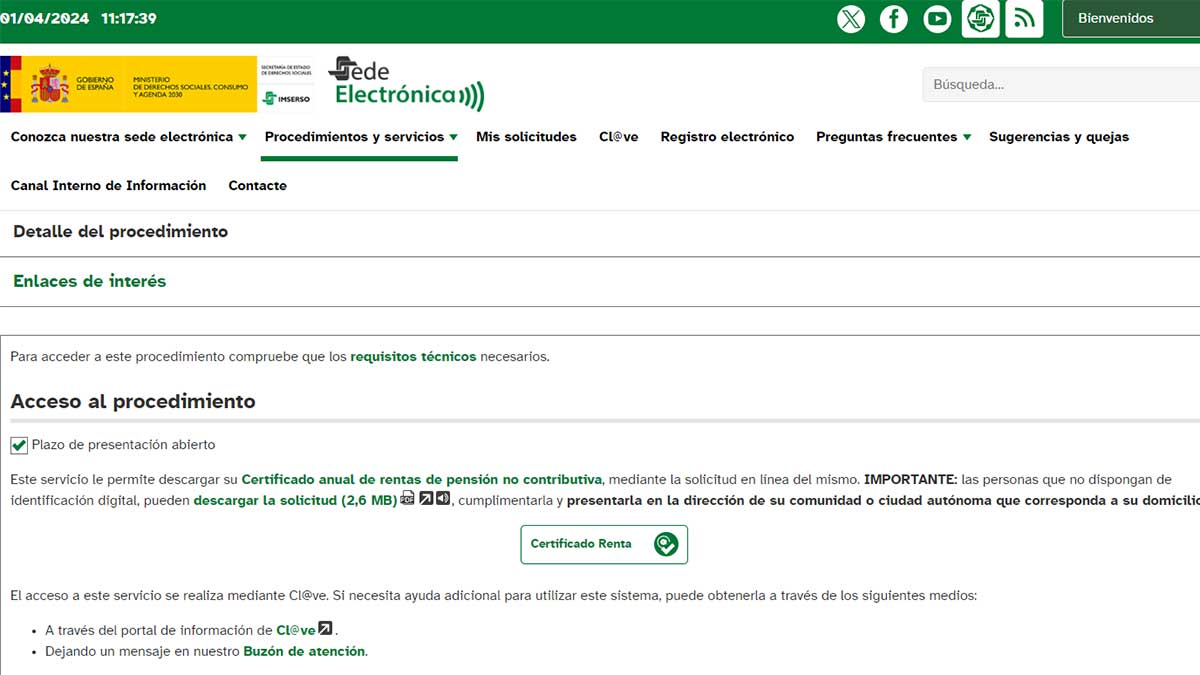Click the PDF icon beside descargar la solicitud
The height and width of the screenshot is (675, 1200).
407,498
